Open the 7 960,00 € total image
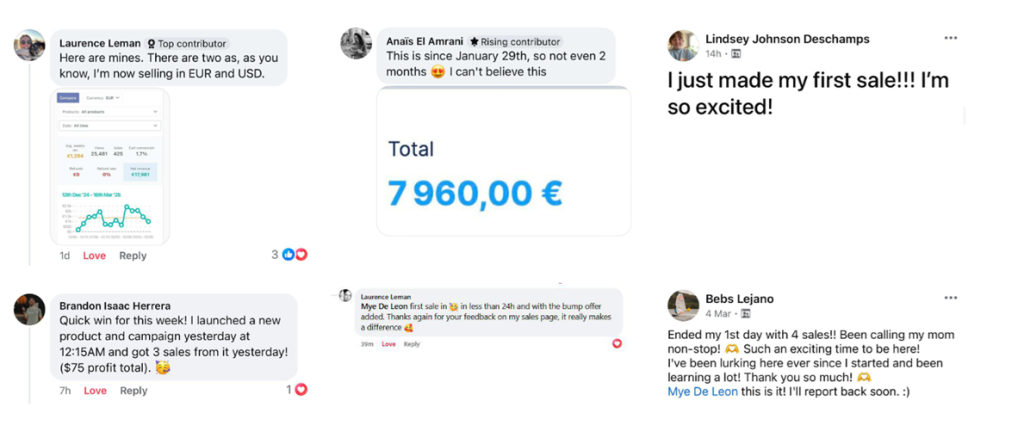Screen dimensions: 1024x444 (503, 162)
